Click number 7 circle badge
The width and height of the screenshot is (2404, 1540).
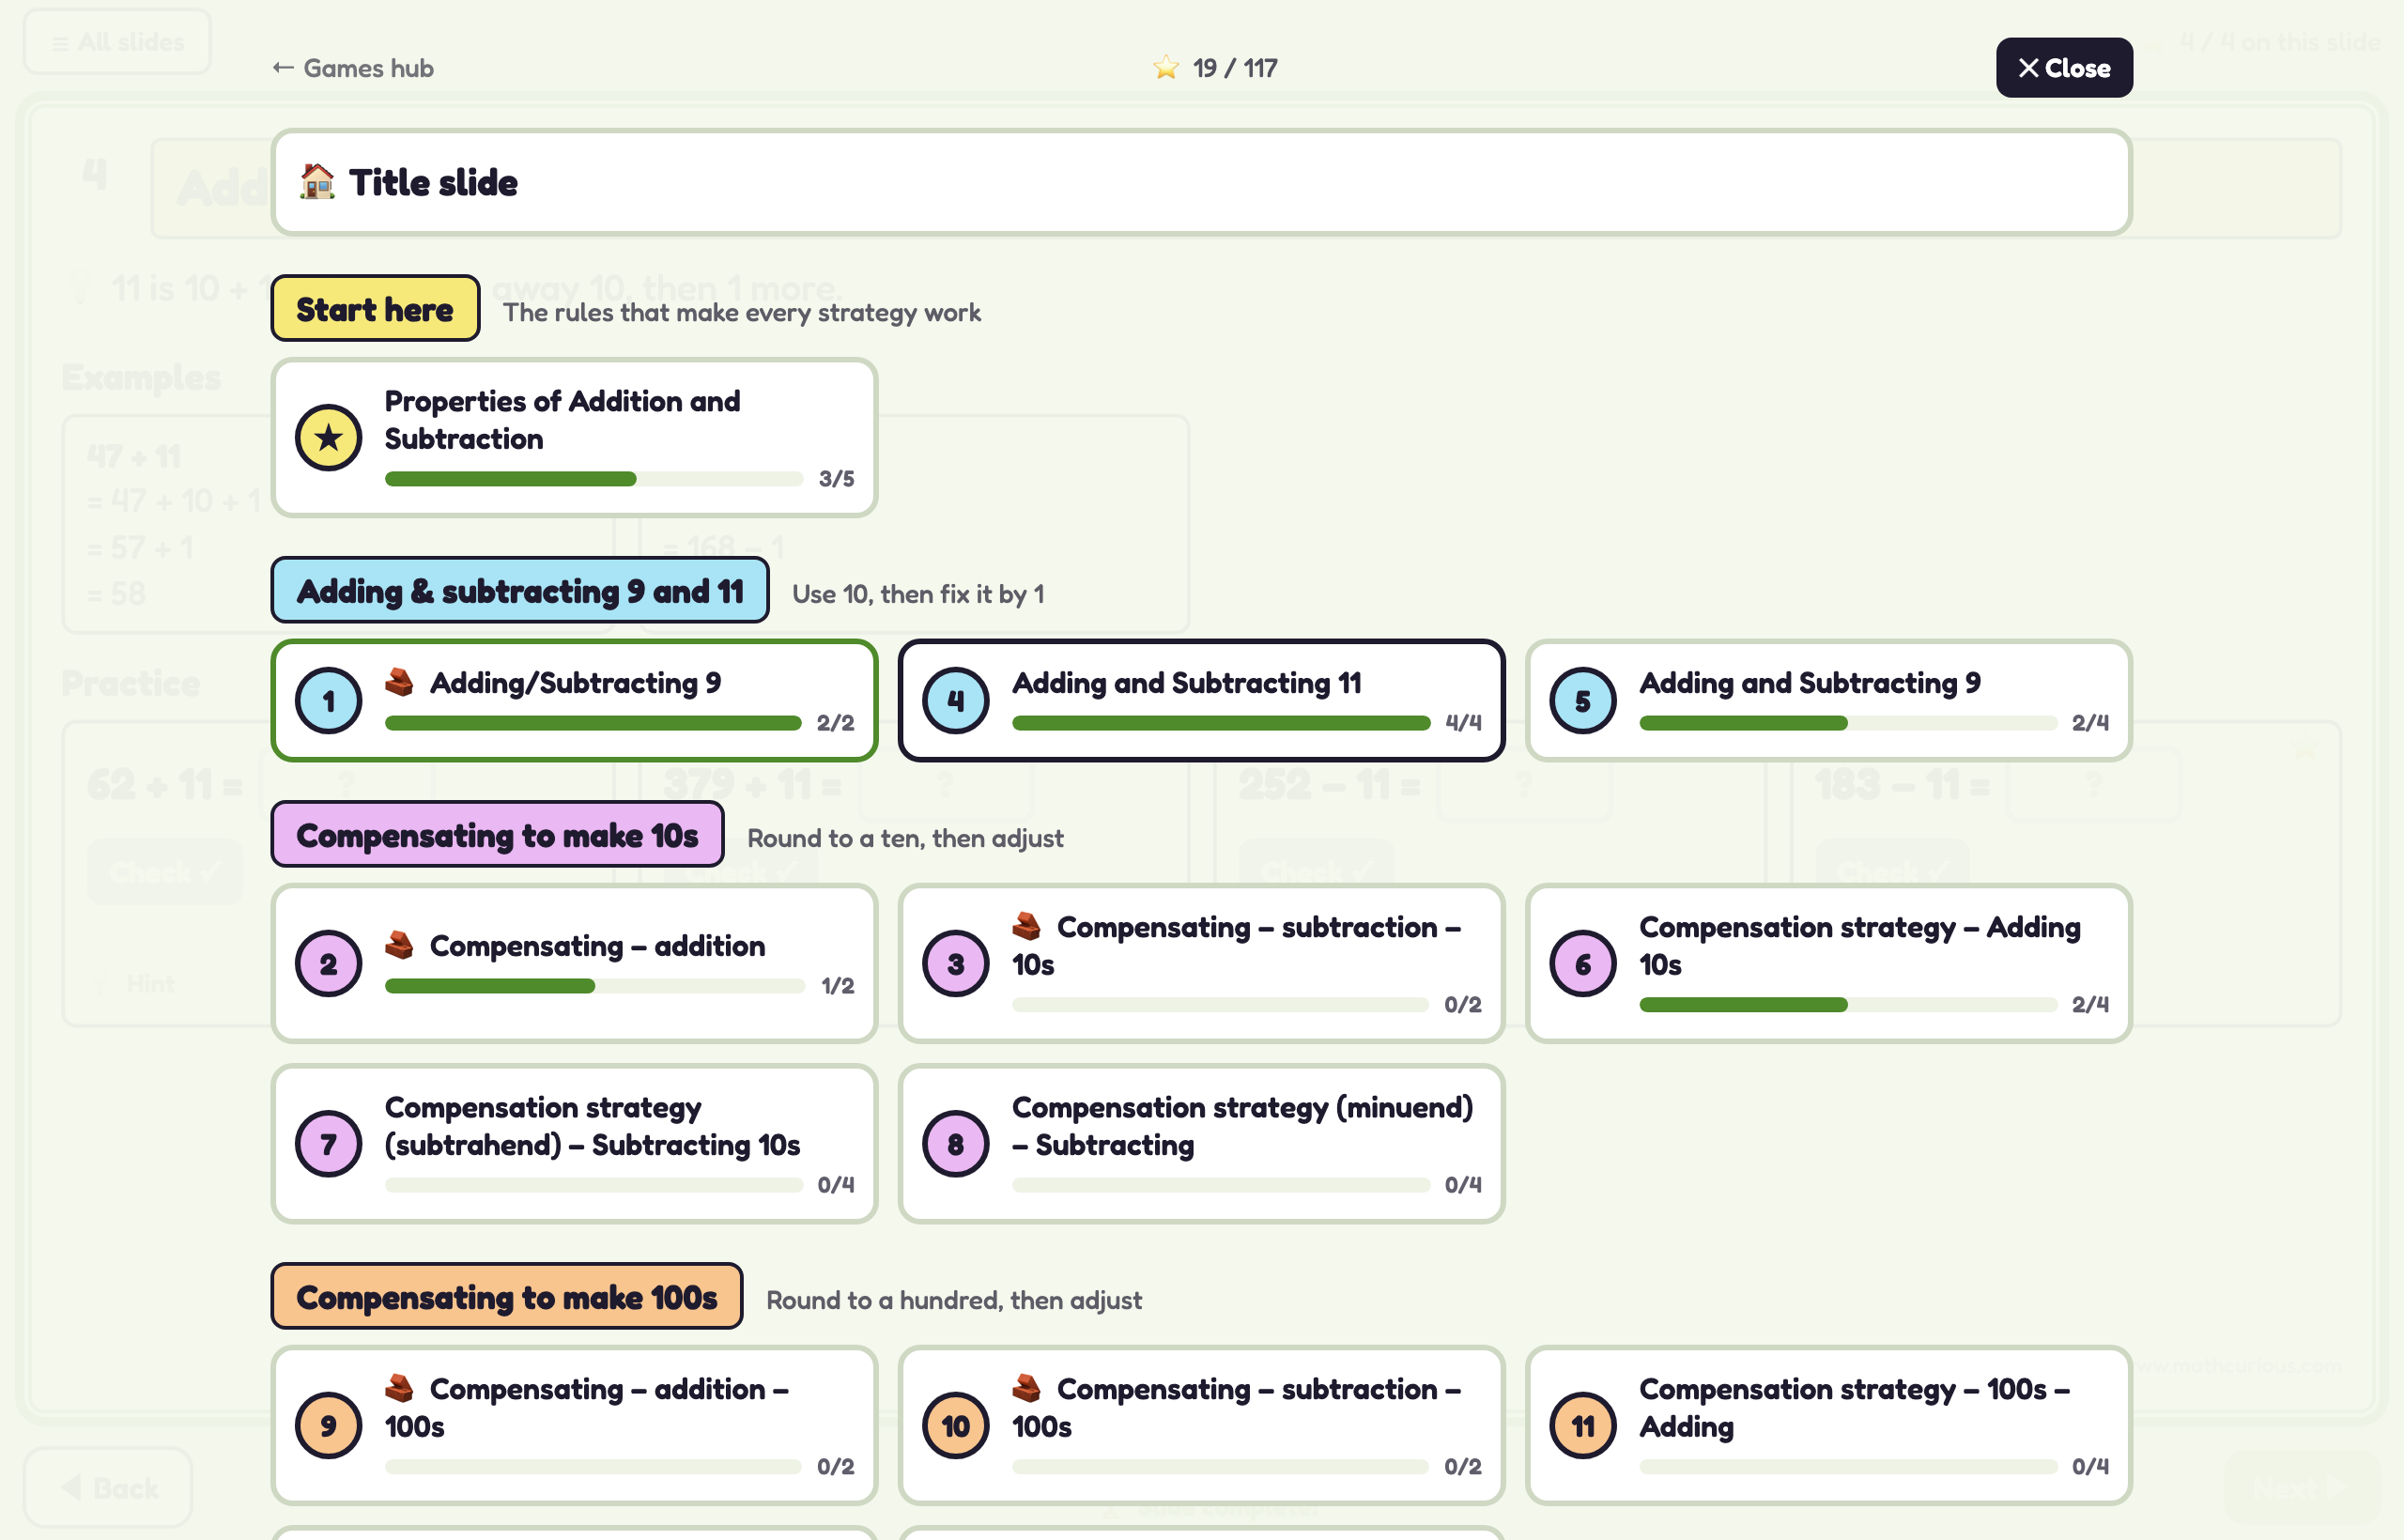click(328, 1144)
